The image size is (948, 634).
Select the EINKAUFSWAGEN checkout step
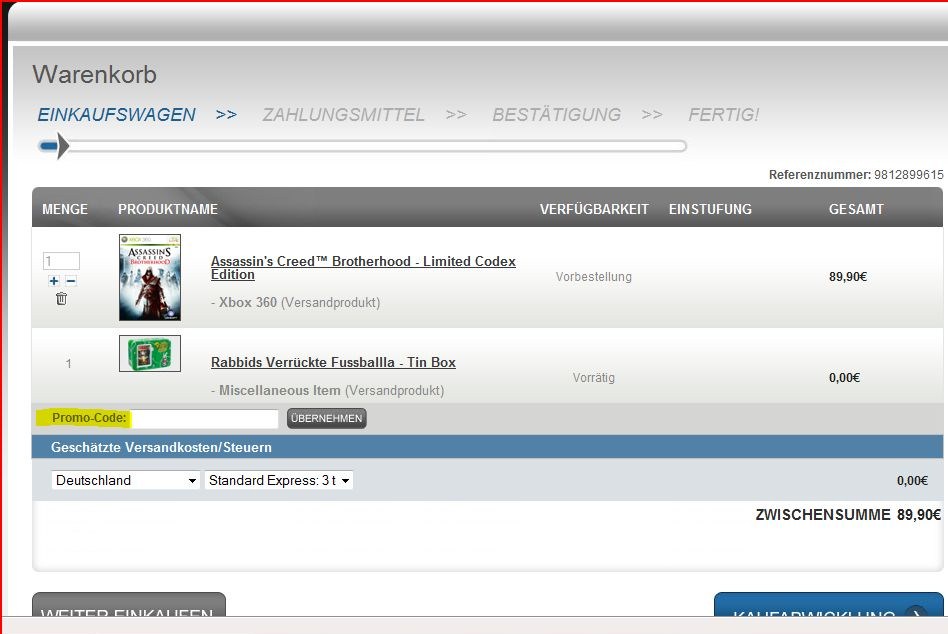pos(117,115)
